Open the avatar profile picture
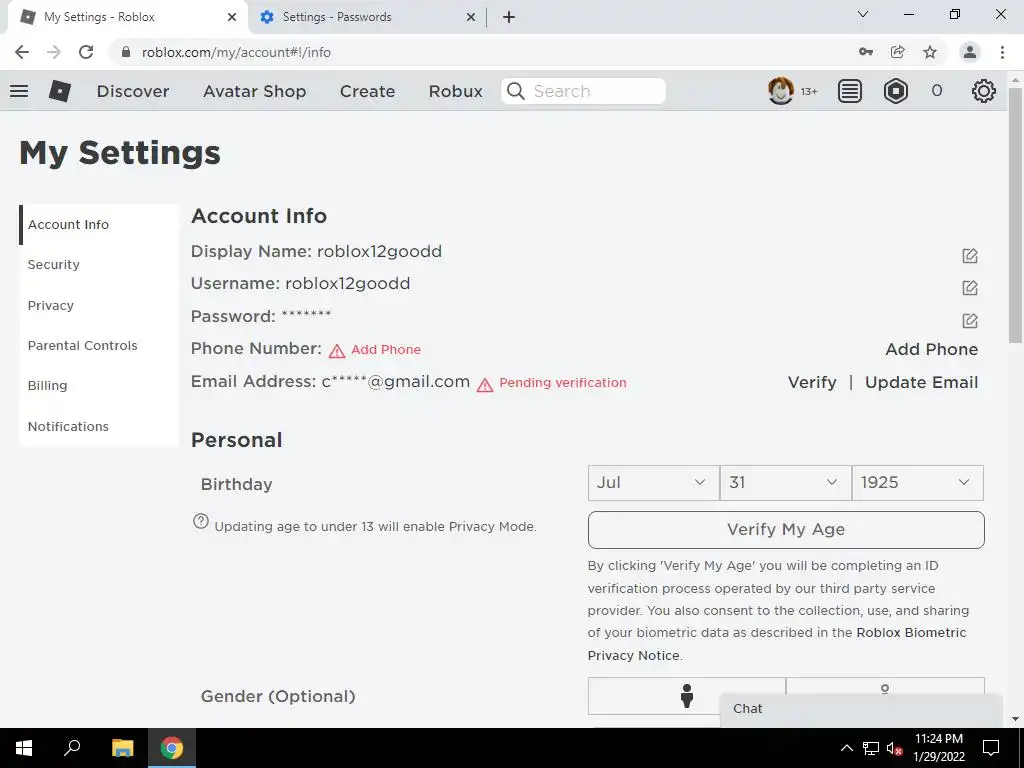Image resolution: width=1024 pixels, height=768 pixels. 780,91
